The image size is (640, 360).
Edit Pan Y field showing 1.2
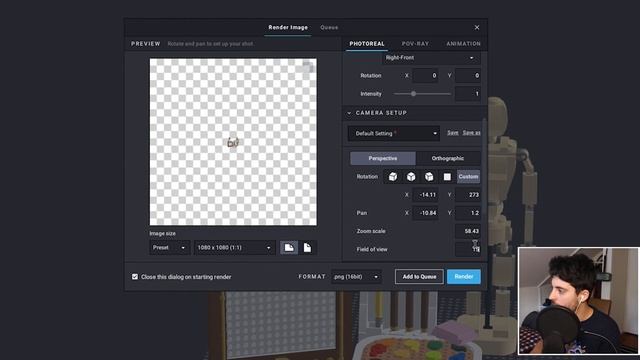468,213
